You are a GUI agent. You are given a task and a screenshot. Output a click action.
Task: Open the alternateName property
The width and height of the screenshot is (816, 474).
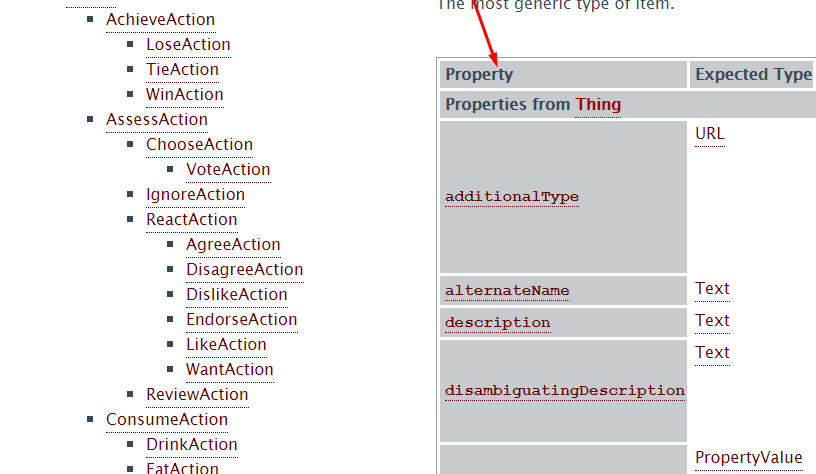click(x=507, y=291)
